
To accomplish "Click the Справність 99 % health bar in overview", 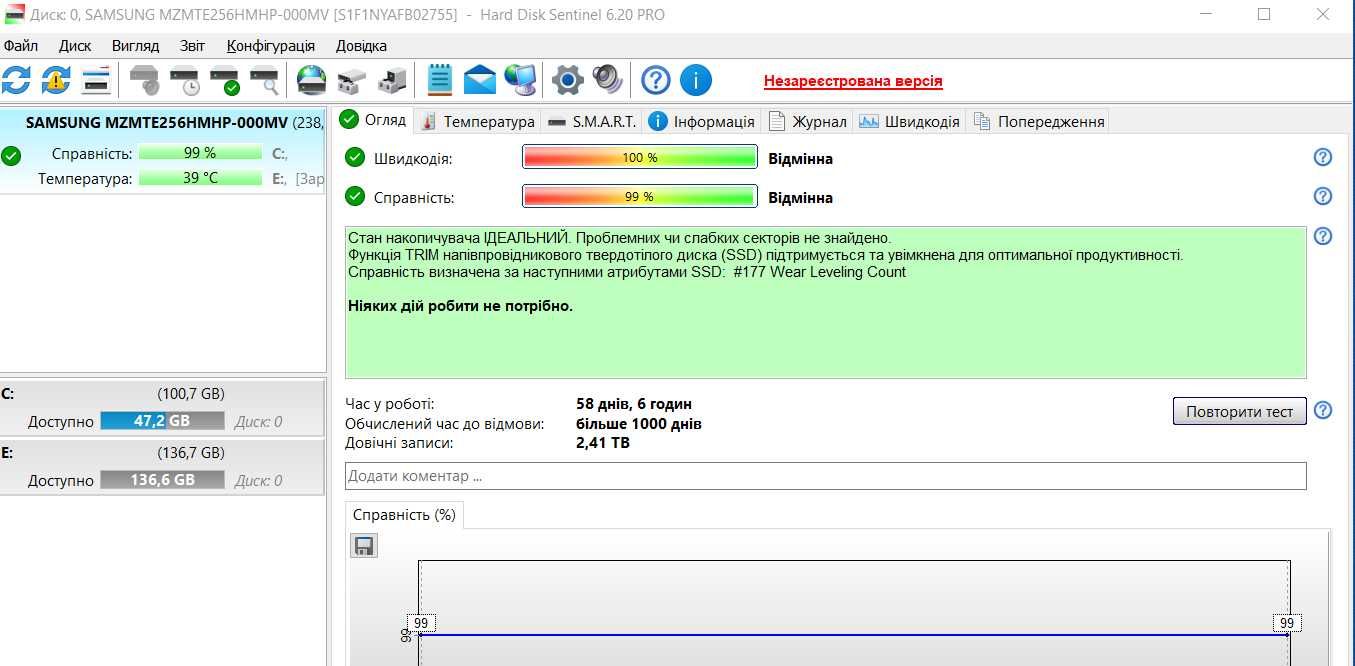I will (x=640, y=197).
